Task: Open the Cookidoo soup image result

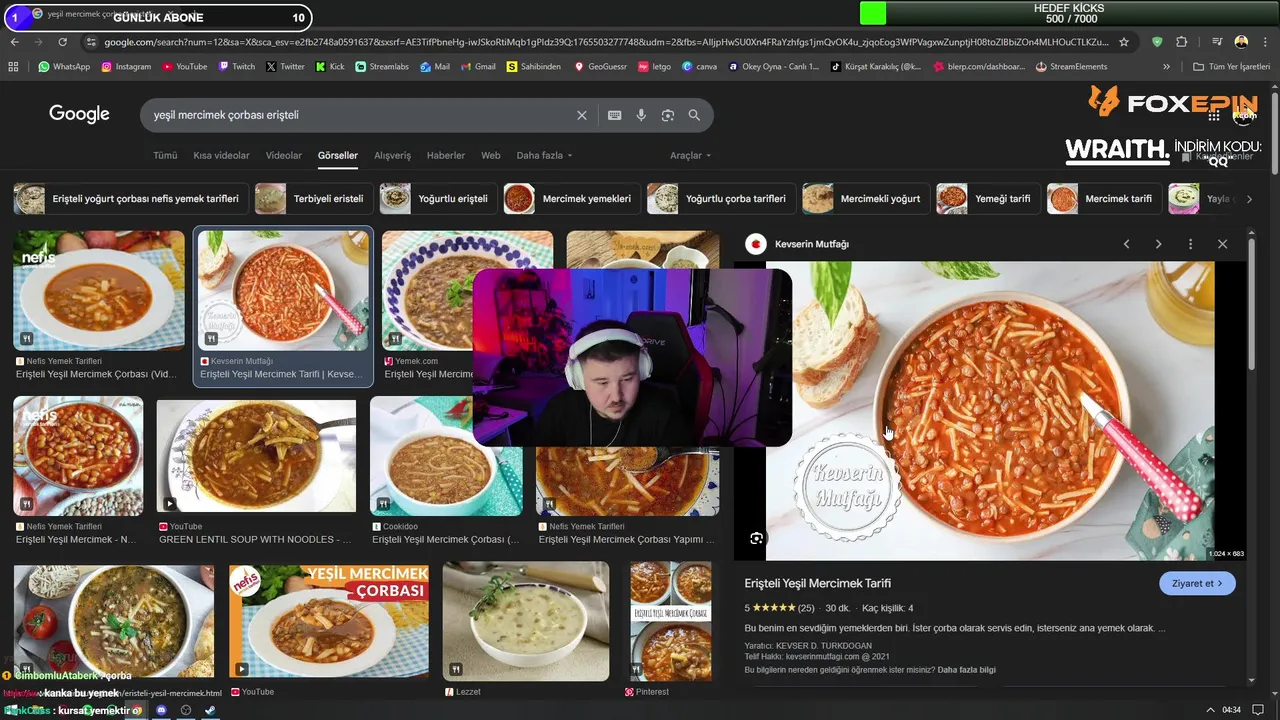Action: point(446,456)
